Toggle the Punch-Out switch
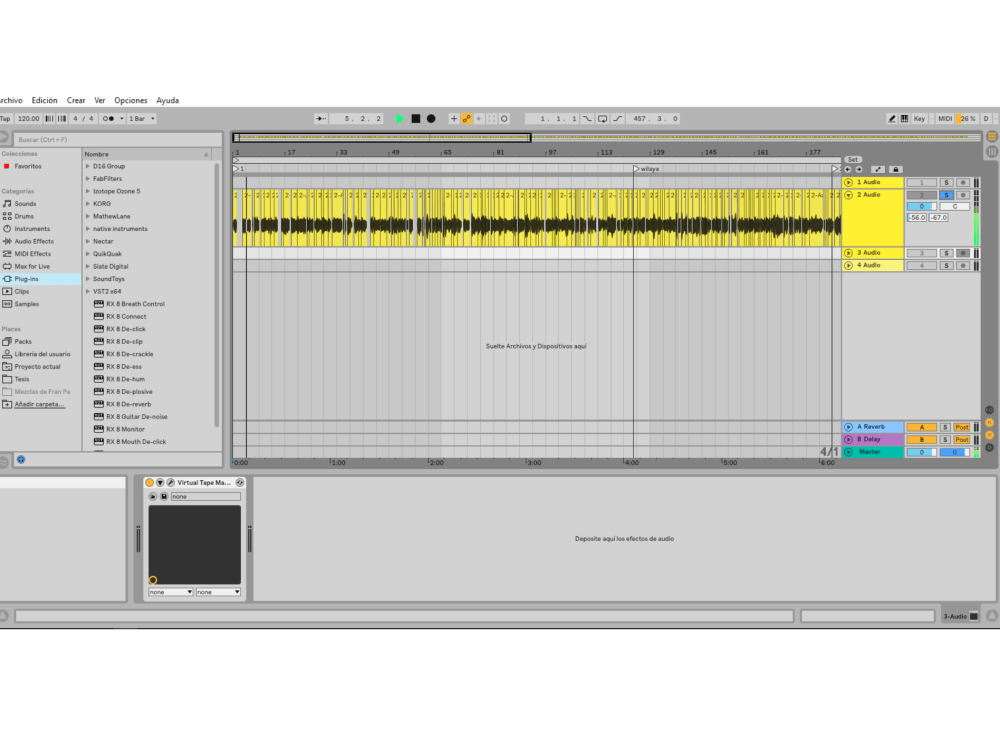The height and width of the screenshot is (750, 1000). pos(617,119)
